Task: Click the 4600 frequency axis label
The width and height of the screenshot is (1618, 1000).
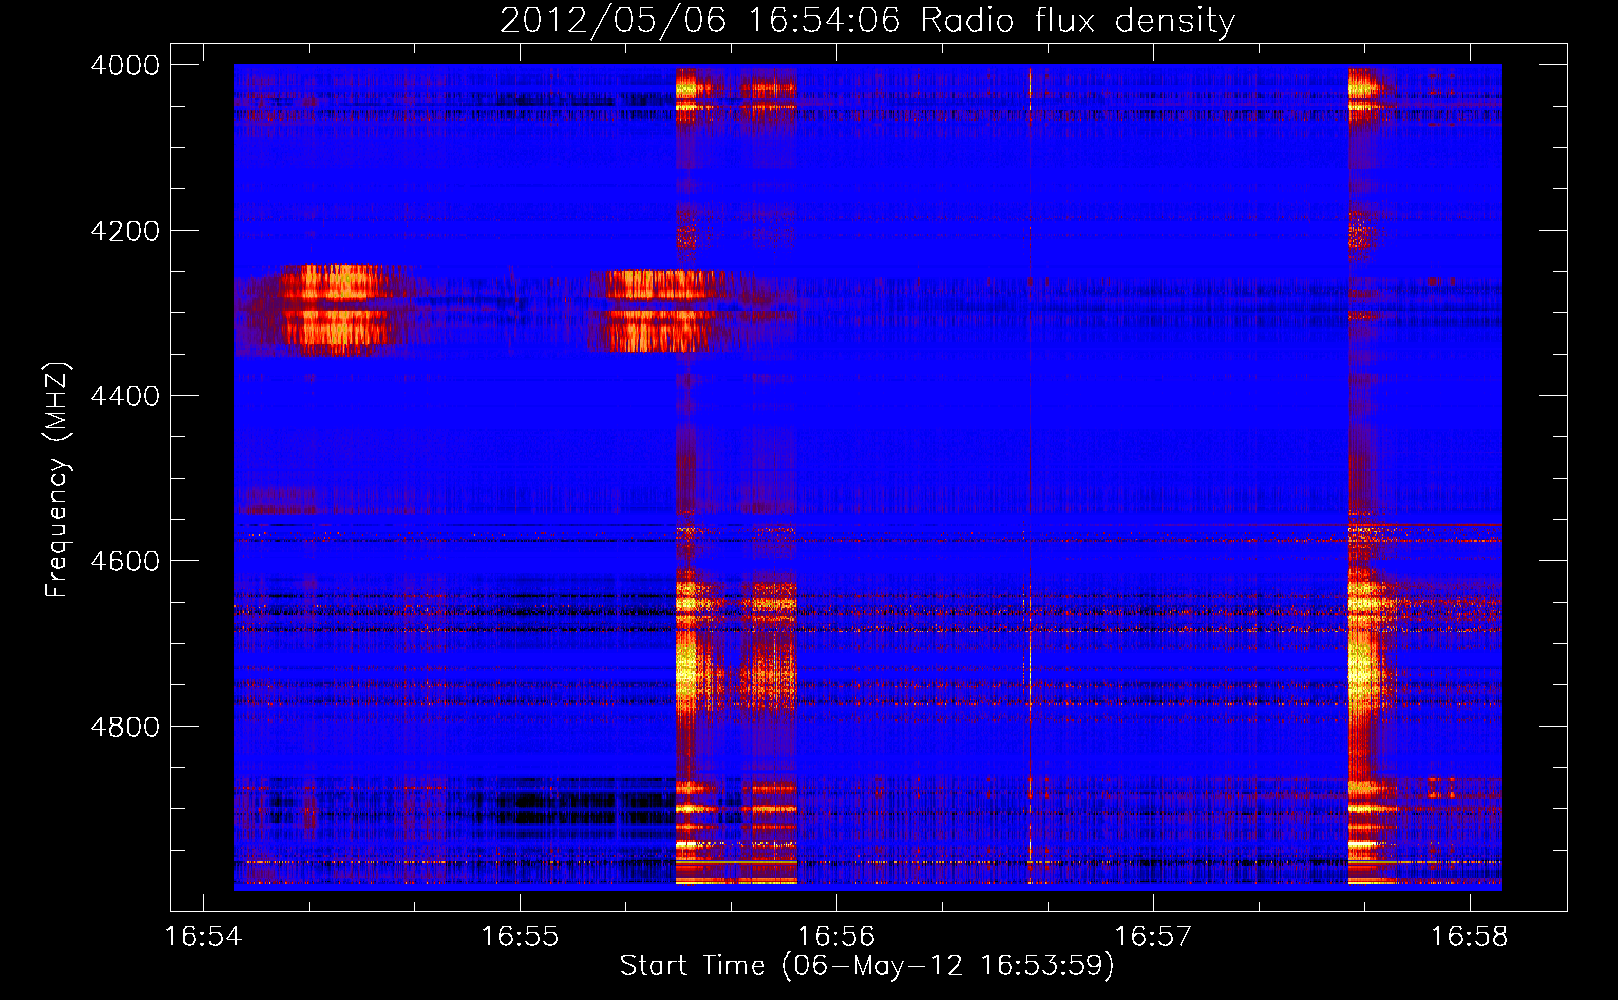Action: (x=125, y=561)
